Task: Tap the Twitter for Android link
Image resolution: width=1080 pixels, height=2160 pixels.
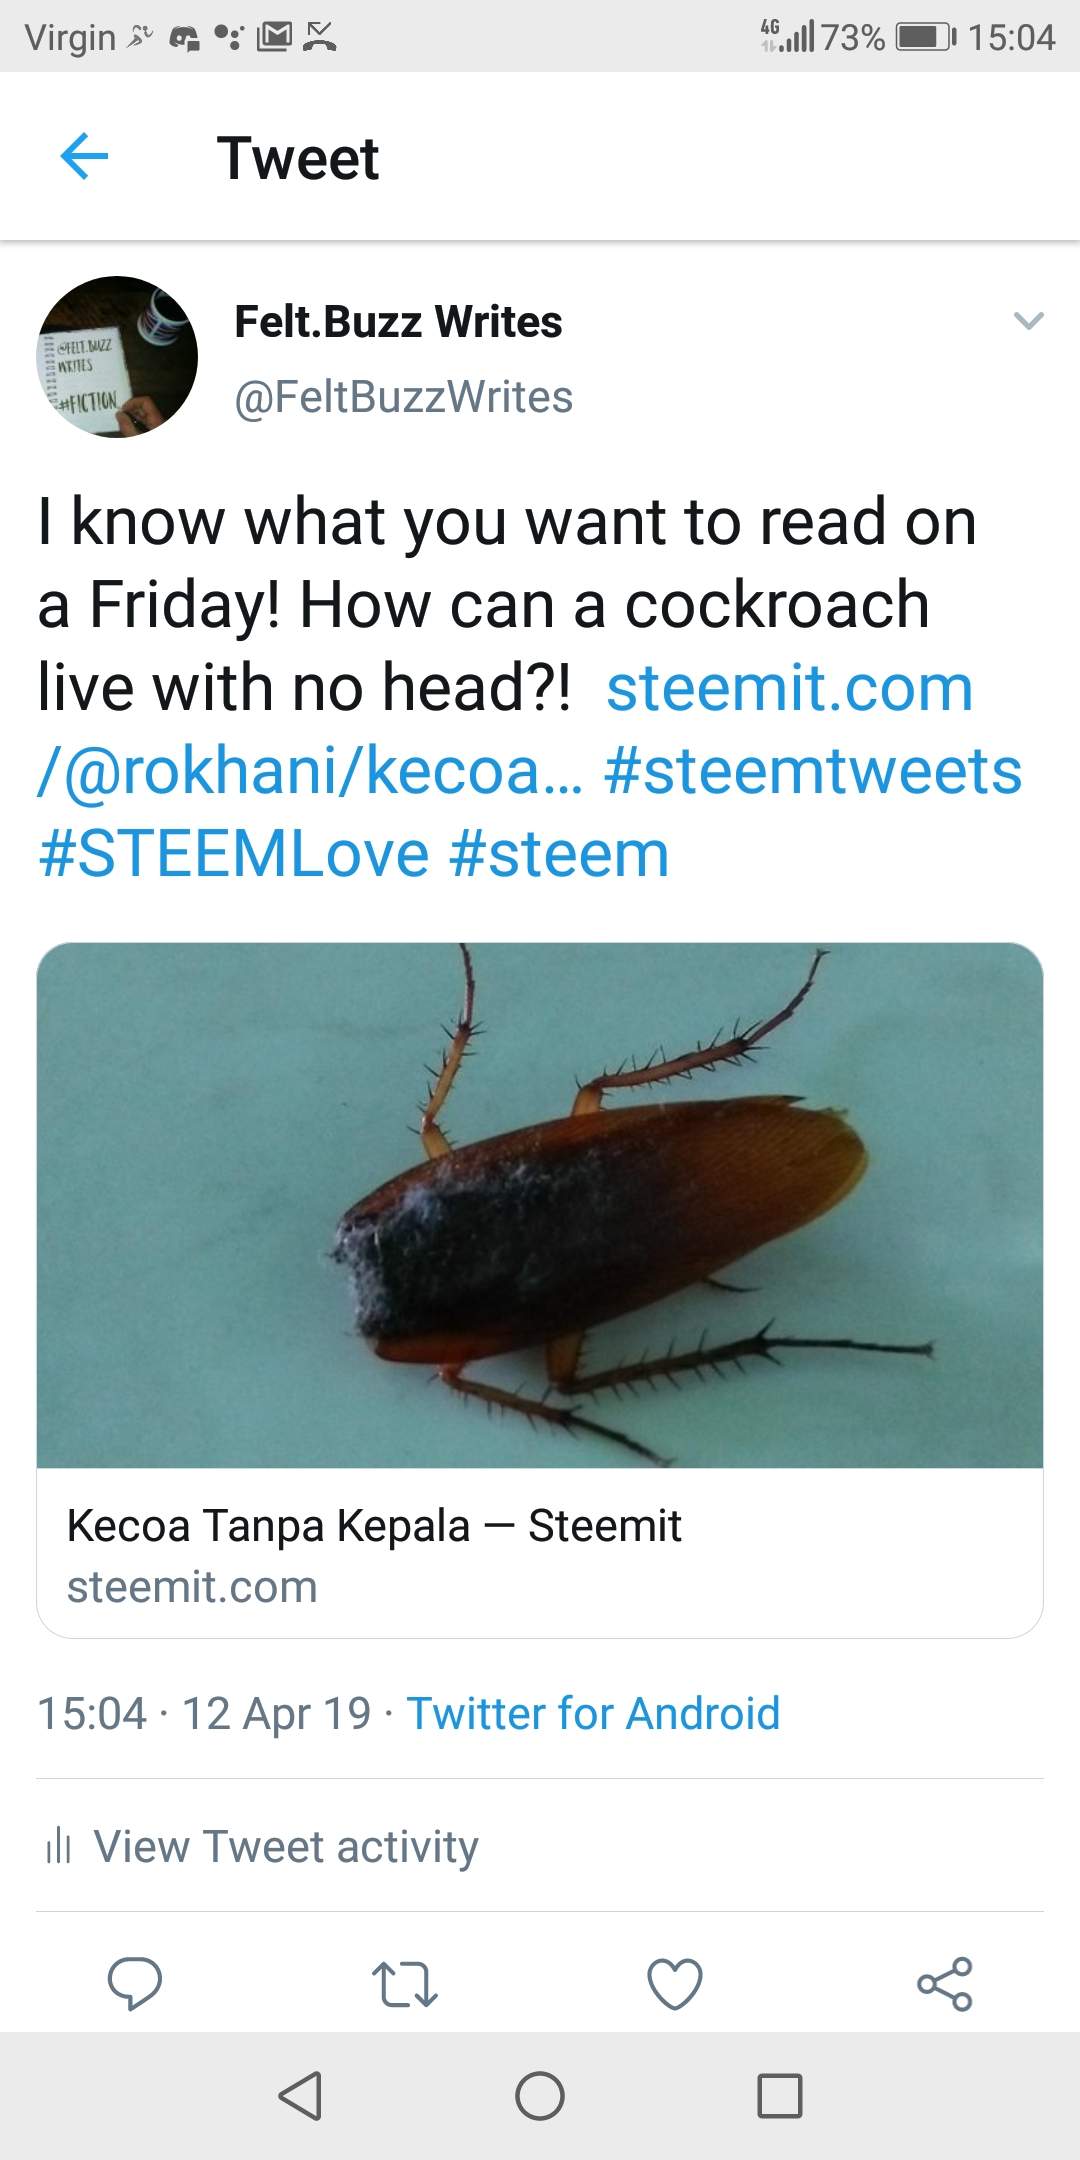Action: [593, 1713]
